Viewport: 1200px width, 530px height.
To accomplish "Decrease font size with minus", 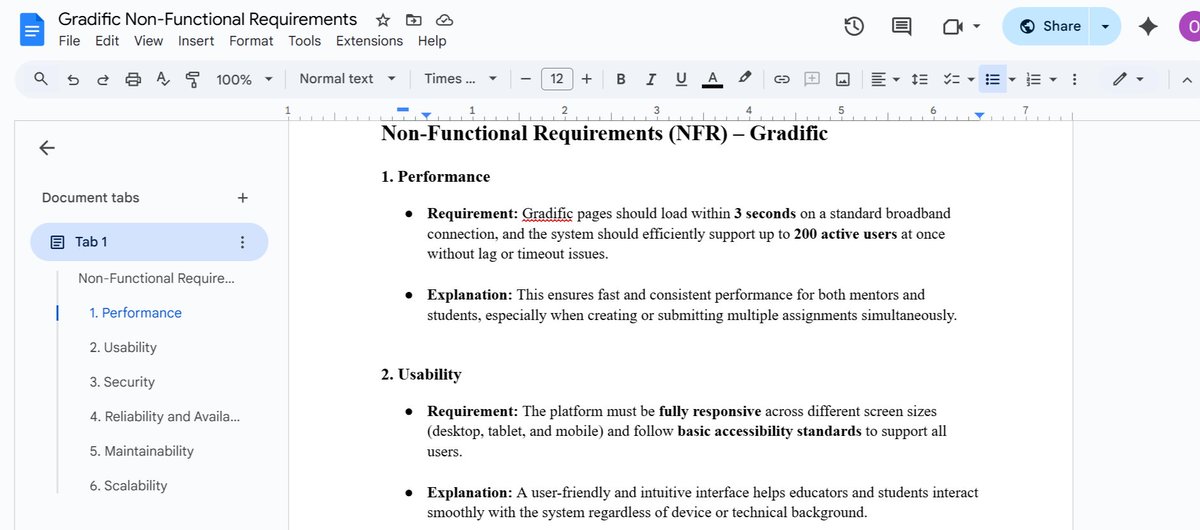I will pyautogui.click(x=525, y=79).
